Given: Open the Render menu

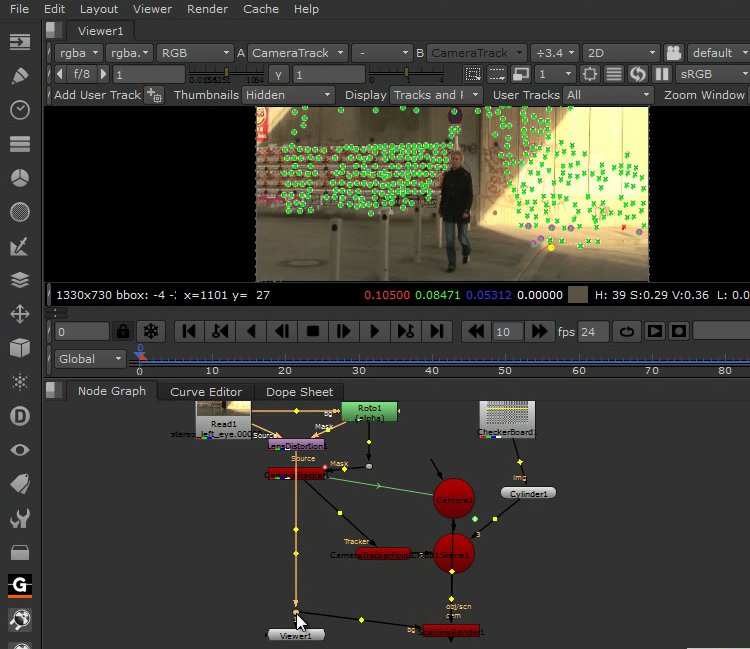Looking at the screenshot, I should [x=208, y=9].
